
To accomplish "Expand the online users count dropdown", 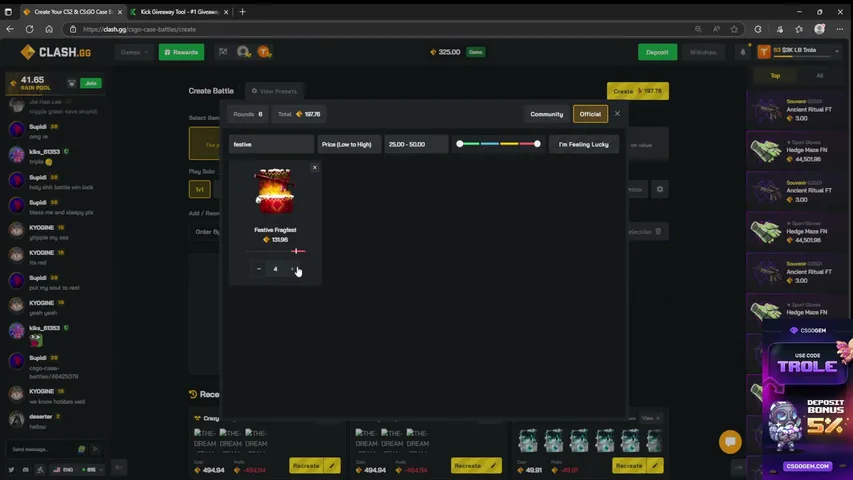I will [x=91, y=469].
